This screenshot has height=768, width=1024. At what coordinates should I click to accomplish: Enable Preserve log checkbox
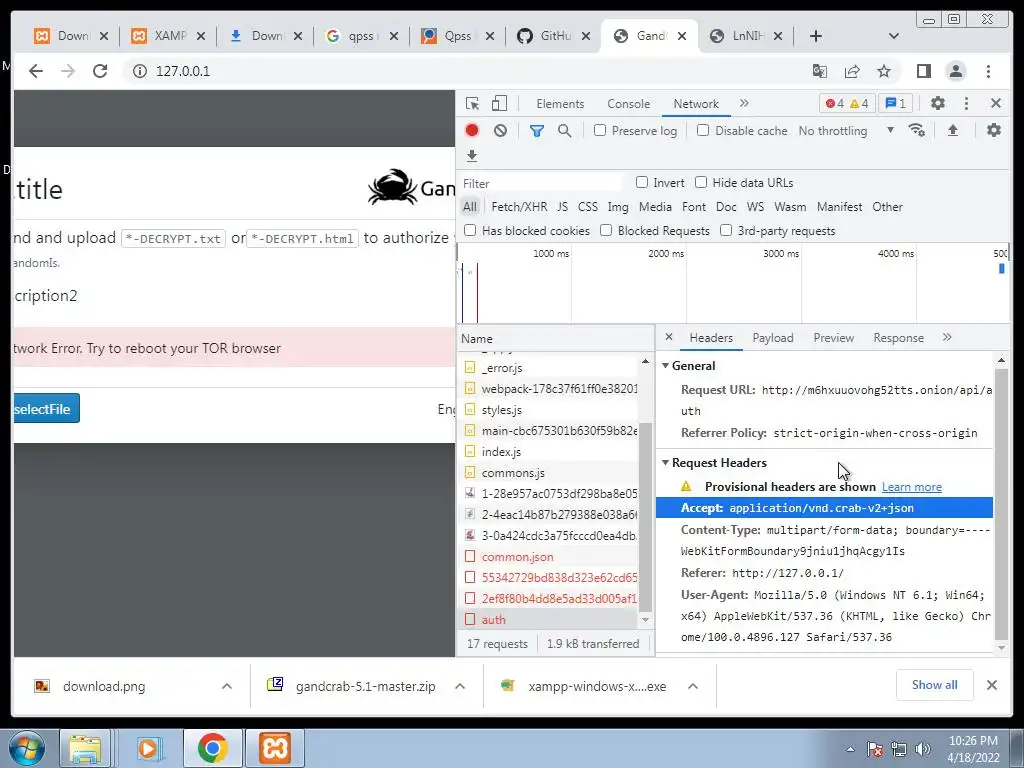[600, 130]
